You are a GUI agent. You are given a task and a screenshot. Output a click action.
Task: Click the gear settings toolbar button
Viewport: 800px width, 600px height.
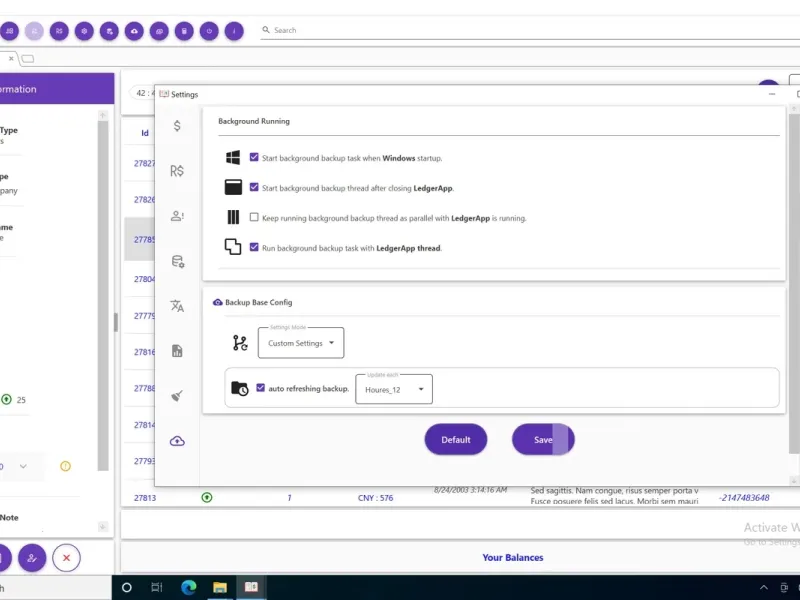(x=84, y=31)
